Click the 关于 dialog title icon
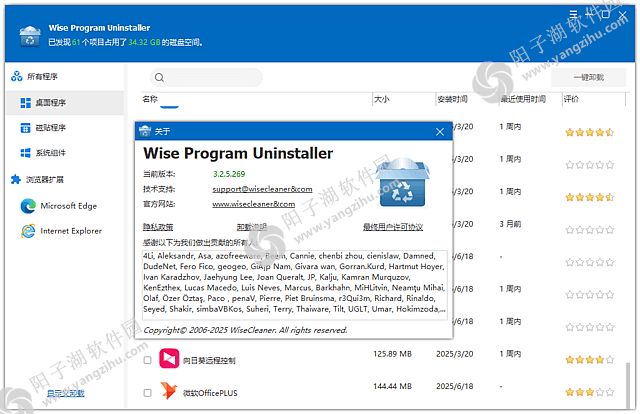 tap(145, 131)
